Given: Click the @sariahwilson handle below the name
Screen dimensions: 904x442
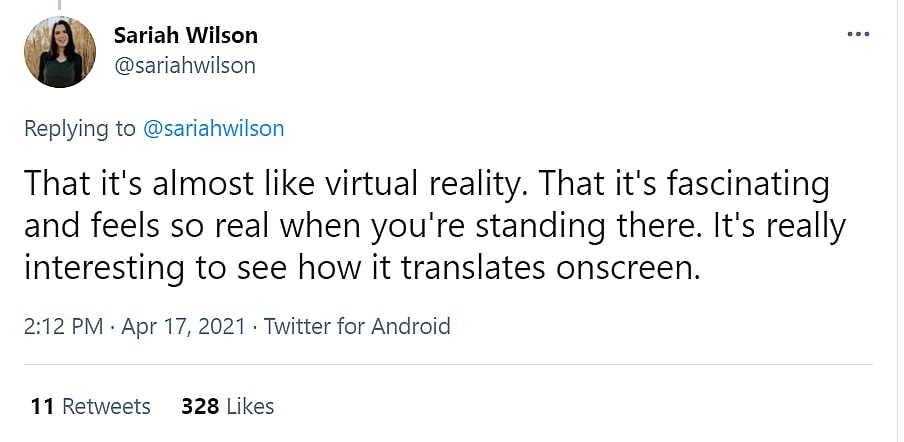Looking at the screenshot, I should [184, 66].
